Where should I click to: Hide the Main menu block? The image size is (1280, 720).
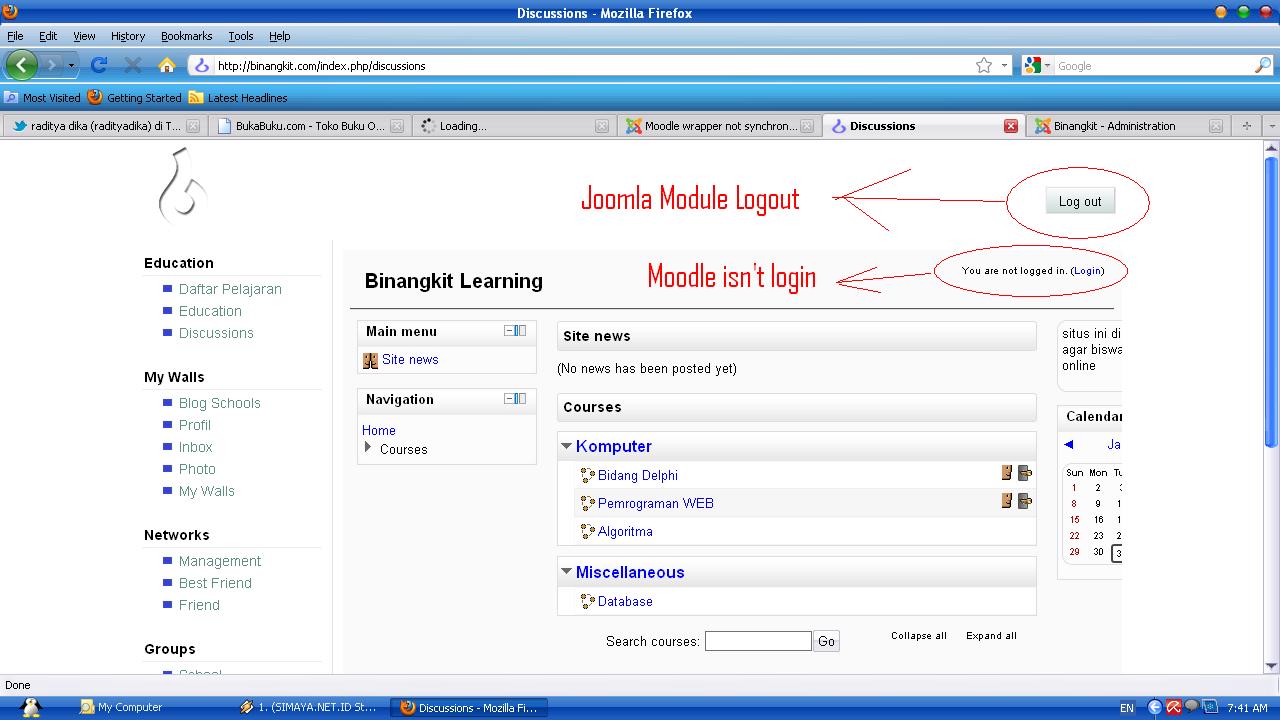509,331
